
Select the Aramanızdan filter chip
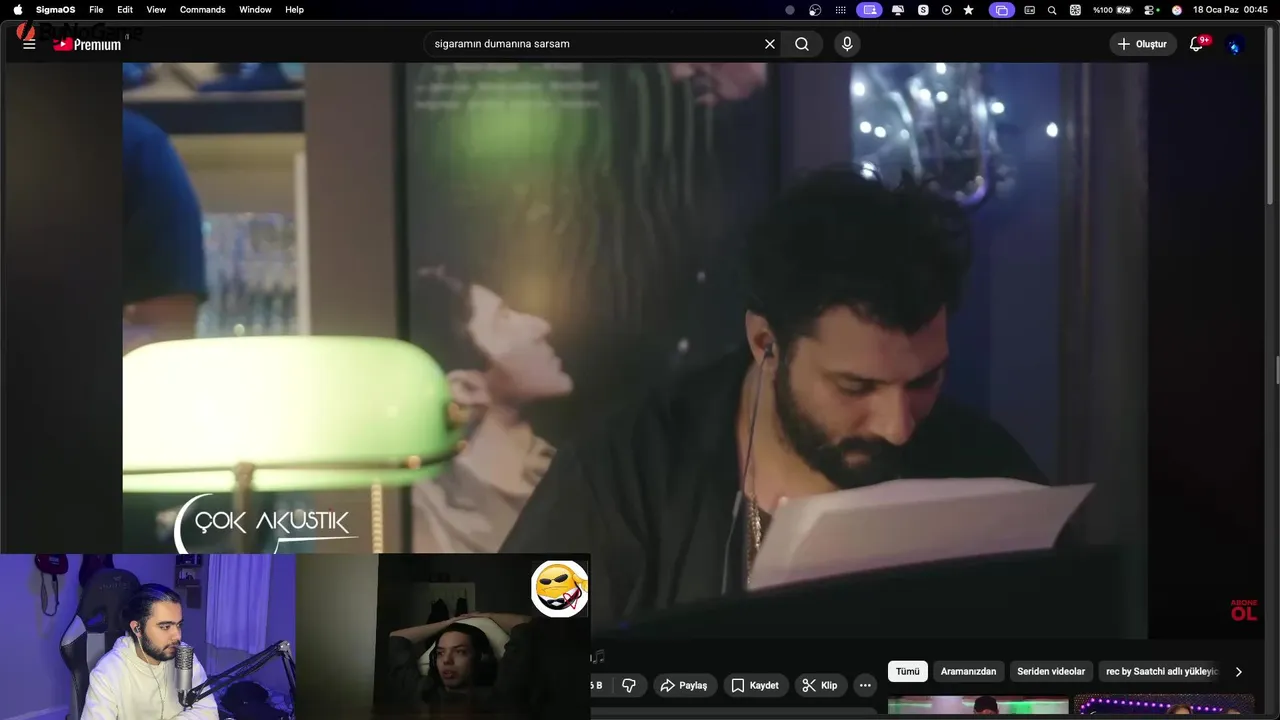click(968, 672)
